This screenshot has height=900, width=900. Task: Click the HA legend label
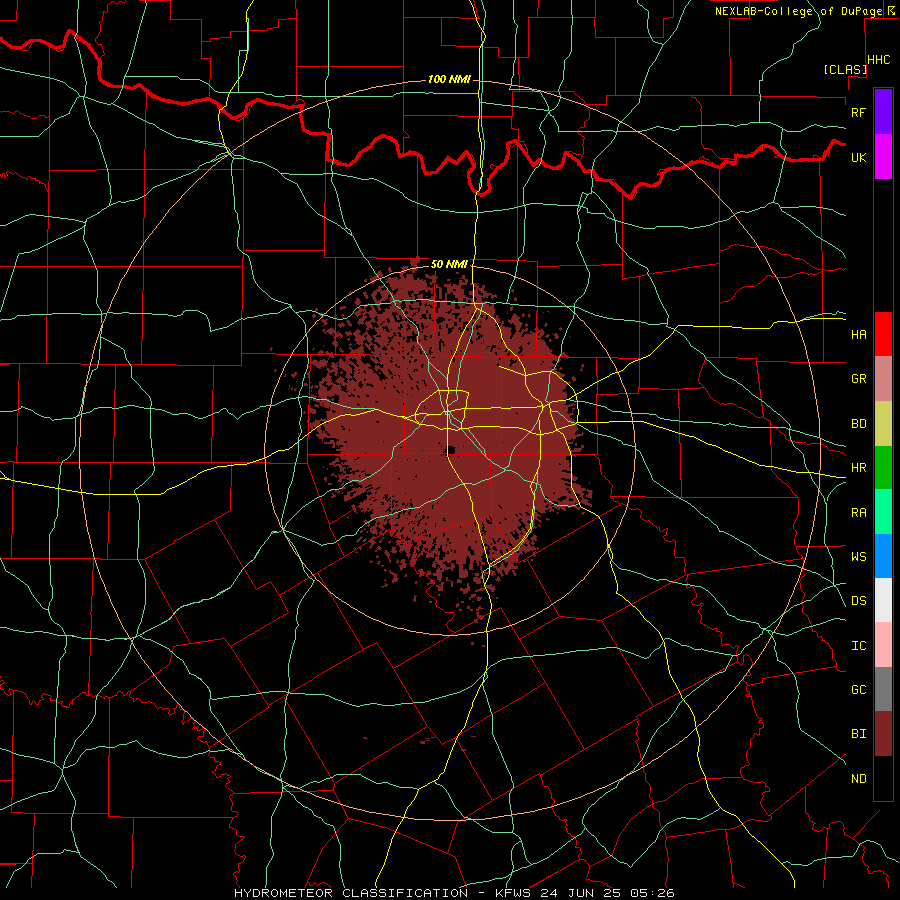(x=858, y=335)
